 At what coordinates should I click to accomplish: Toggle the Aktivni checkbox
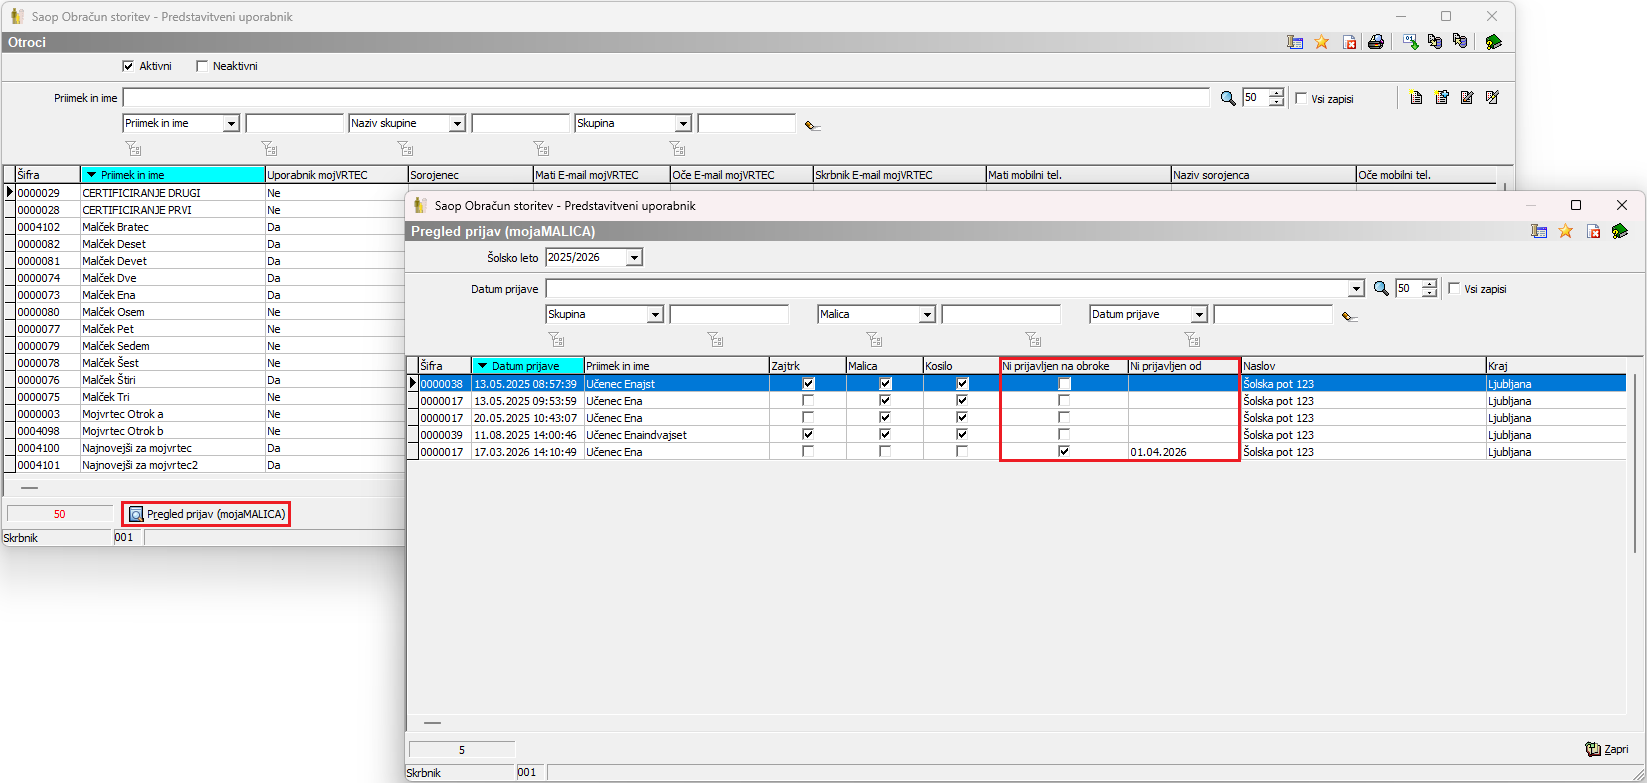128,66
